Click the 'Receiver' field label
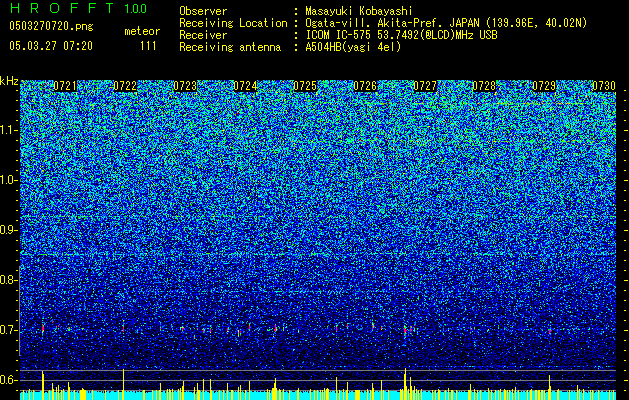 [203, 35]
